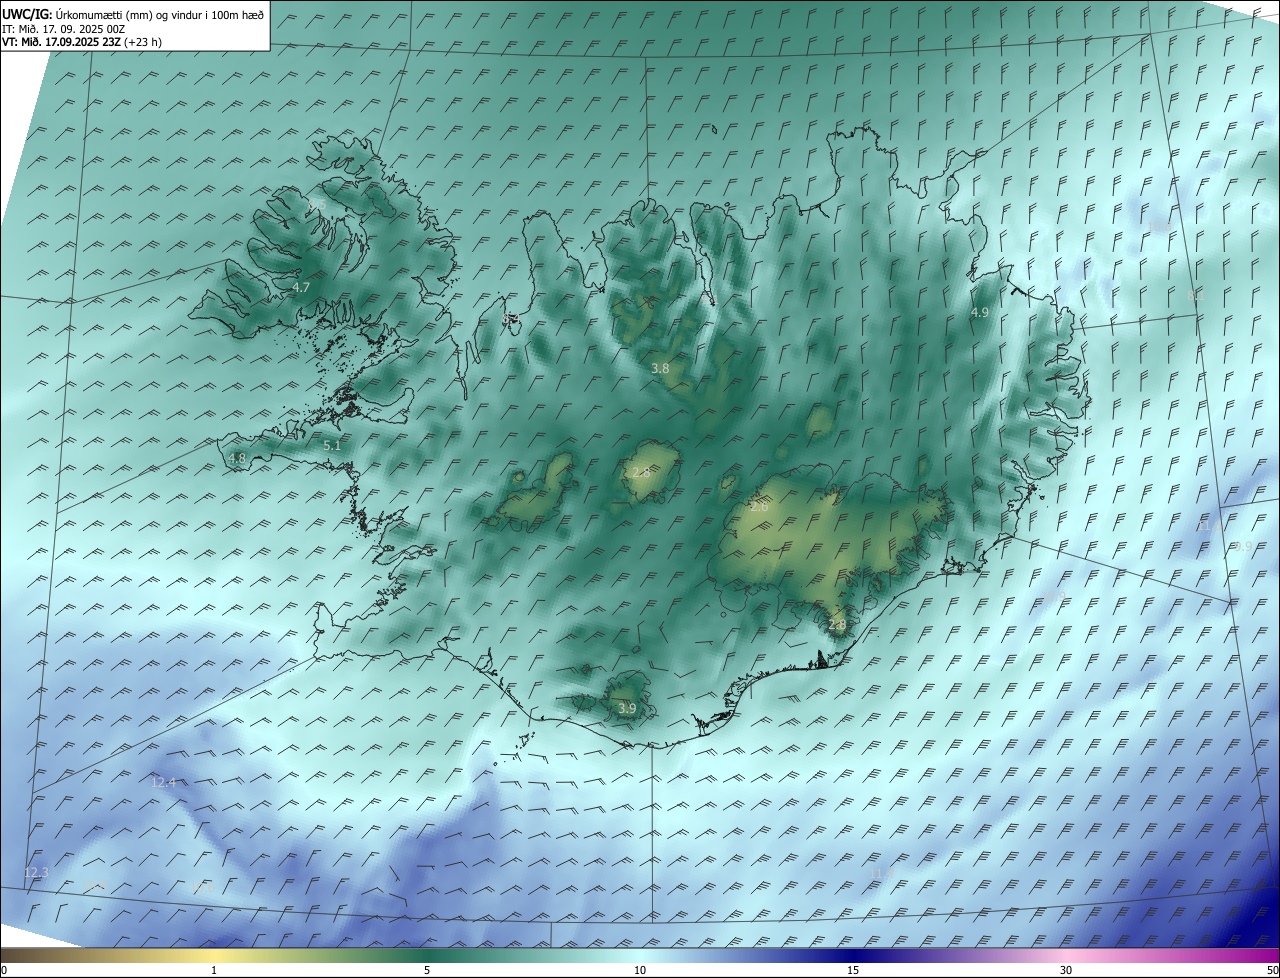This screenshot has width=1280, height=978.
Task: Click the 2.8 value at Vatnajökull's southern tip
Action: [837, 625]
